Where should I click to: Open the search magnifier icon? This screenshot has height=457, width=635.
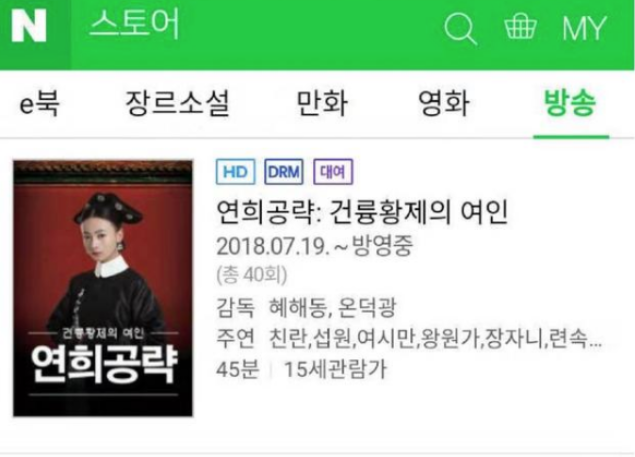click(460, 28)
